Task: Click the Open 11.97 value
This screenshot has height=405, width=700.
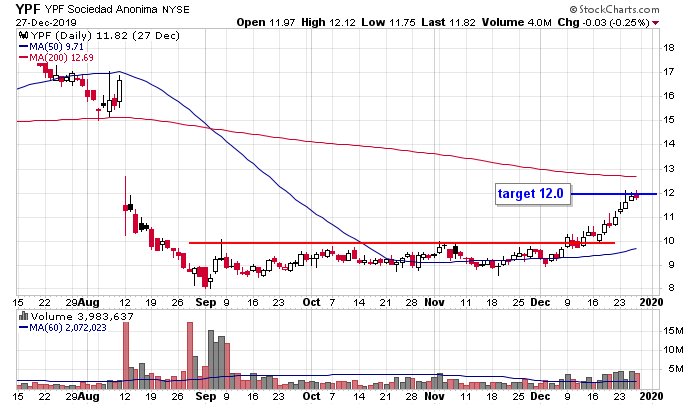Action: coord(266,22)
